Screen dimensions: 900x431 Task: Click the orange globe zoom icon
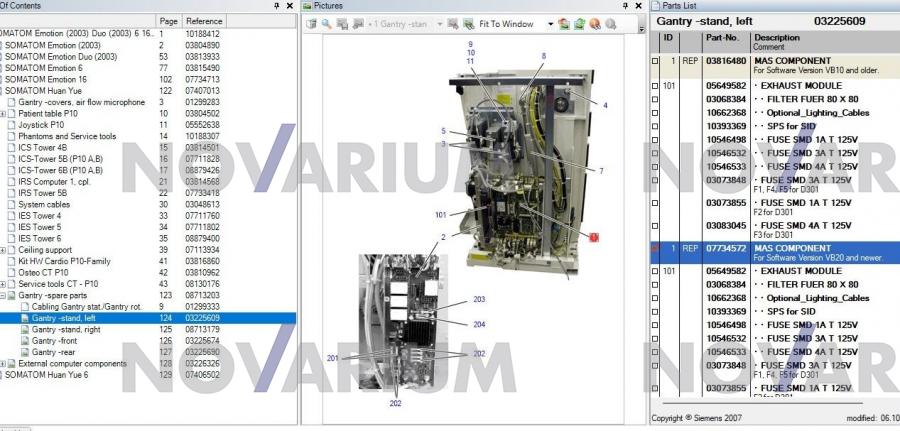pos(597,24)
